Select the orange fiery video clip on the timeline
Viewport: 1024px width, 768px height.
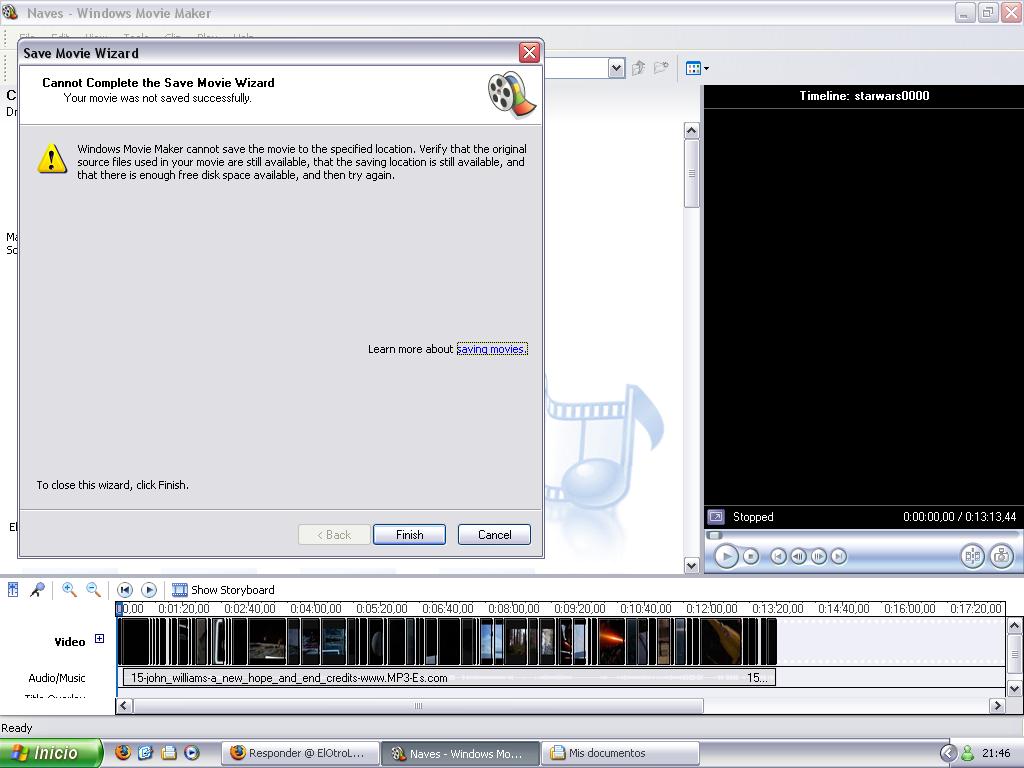[x=611, y=641]
